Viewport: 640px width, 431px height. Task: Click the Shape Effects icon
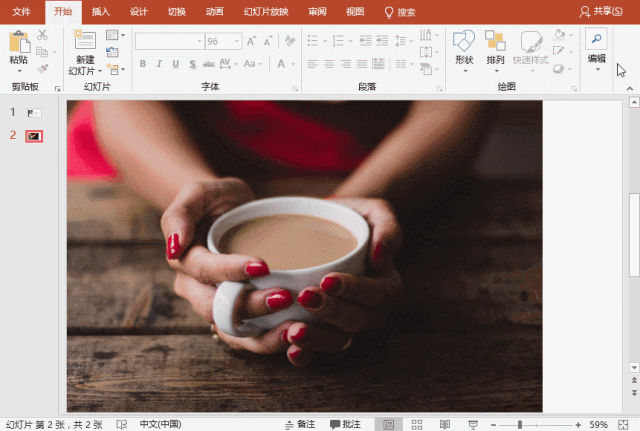pyautogui.click(x=558, y=69)
